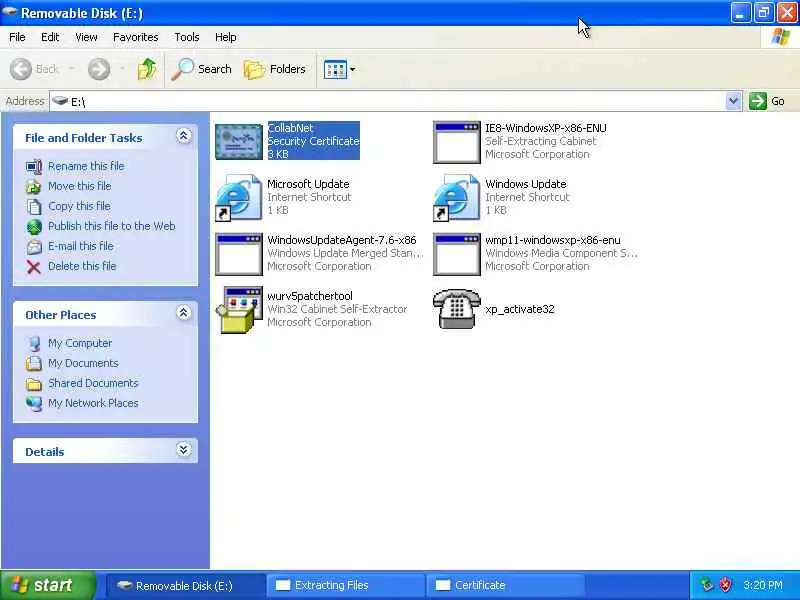
Task: Select the wmp11-windowsxp-x86-enu file icon
Action: [457, 254]
